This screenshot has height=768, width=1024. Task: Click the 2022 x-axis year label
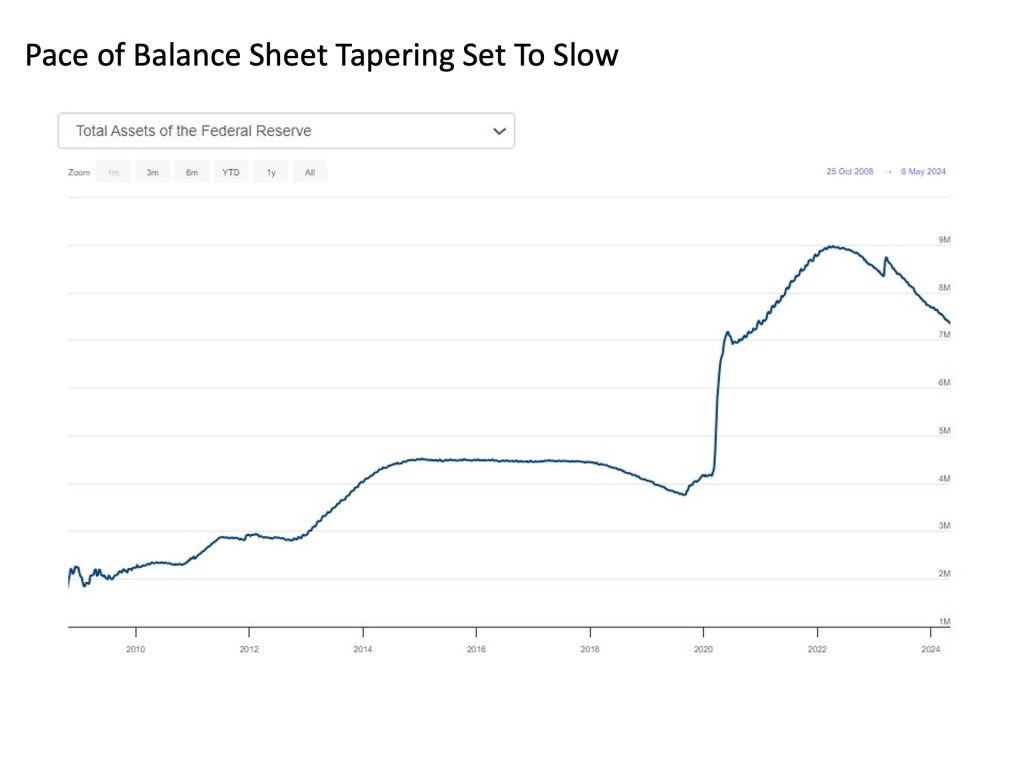pos(817,649)
